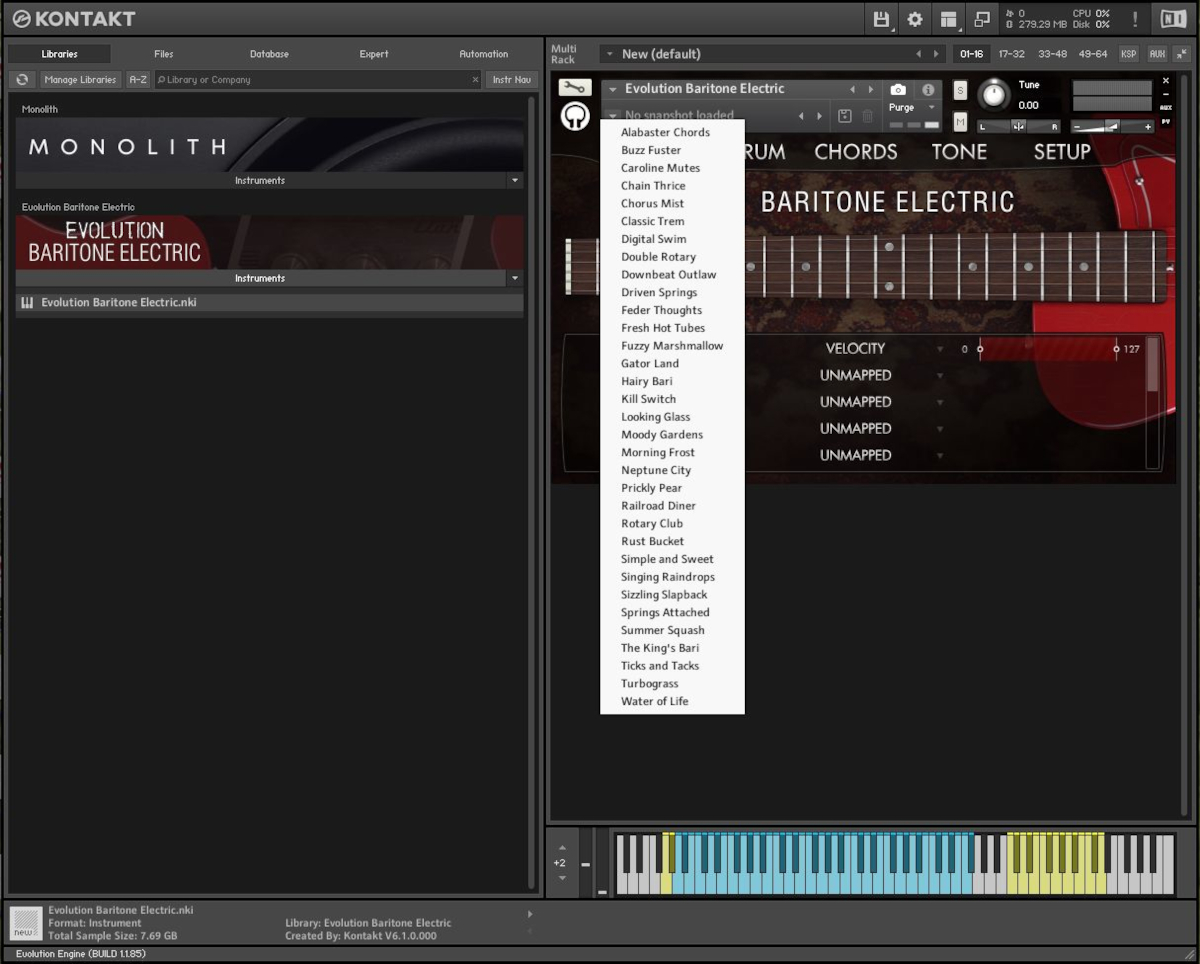
Task: Go to previous instrument arrow
Action: pyautogui.click(x=852, y=89)
